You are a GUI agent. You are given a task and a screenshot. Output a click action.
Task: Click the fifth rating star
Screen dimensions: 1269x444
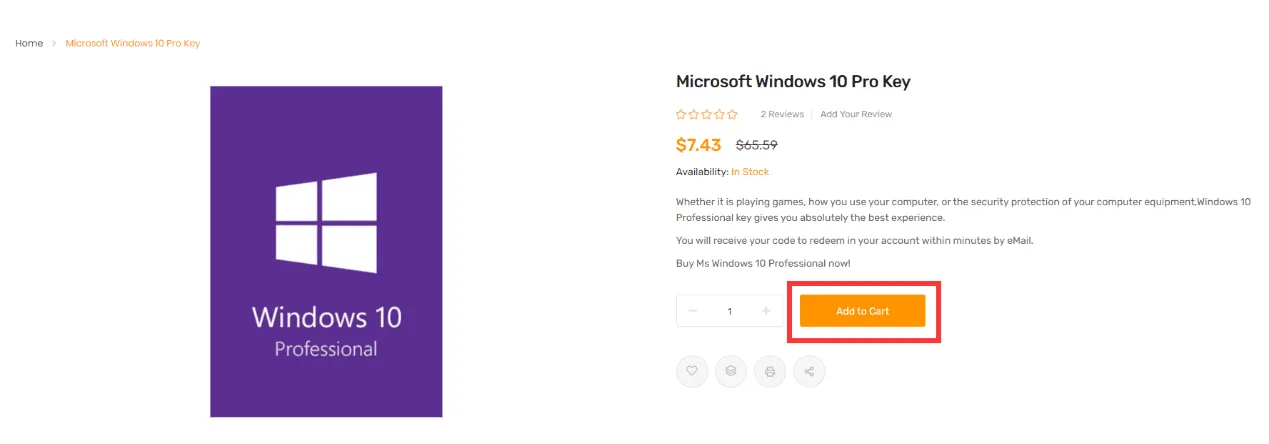click(x=733, y=115)
